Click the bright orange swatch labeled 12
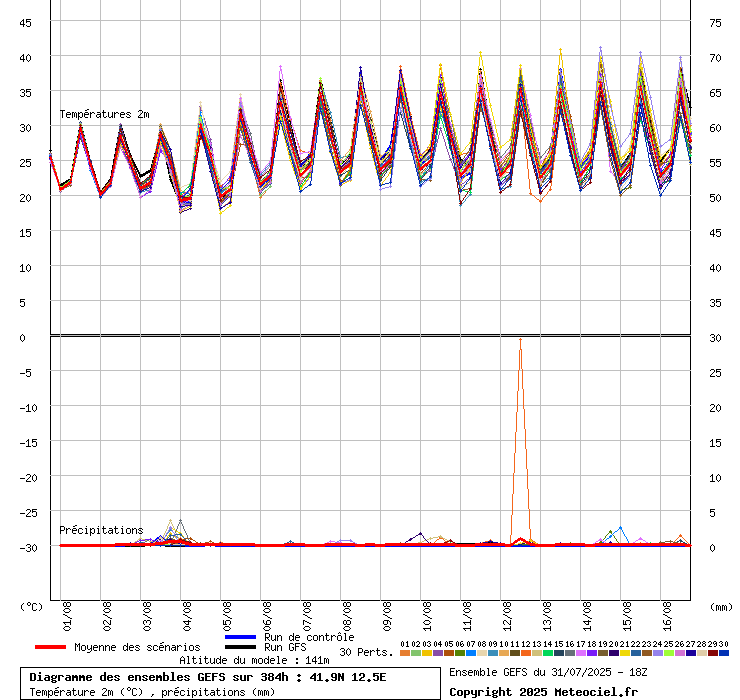Viewport: 740px width, 700px height. (526, 653)
